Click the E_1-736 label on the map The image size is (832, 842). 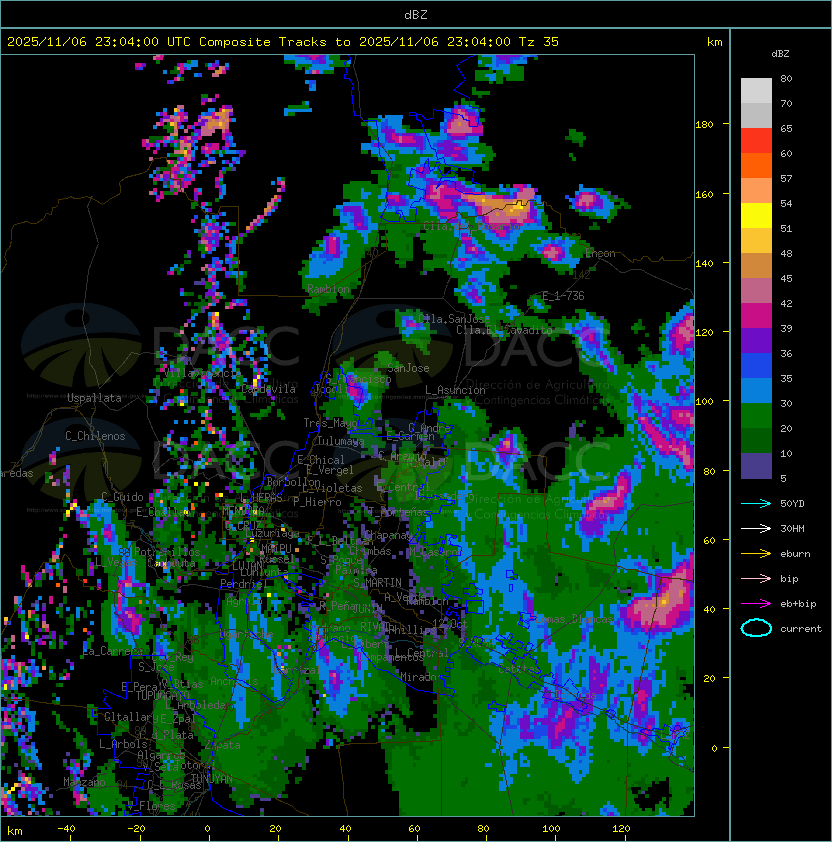[563, 296]
